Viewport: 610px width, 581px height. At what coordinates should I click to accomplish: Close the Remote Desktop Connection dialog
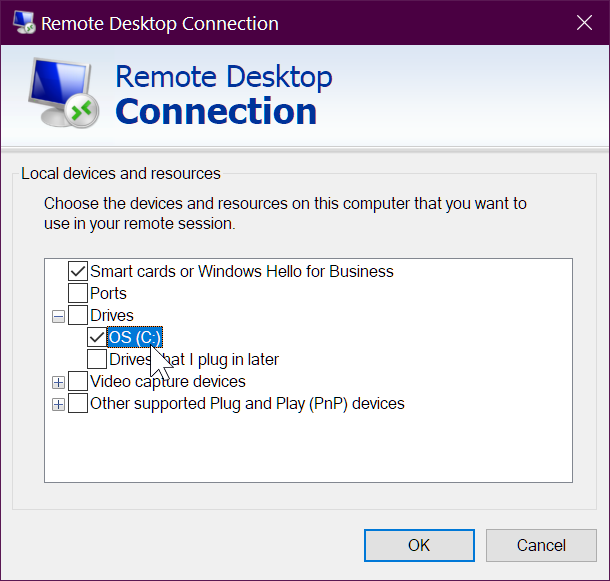(584, 23)
